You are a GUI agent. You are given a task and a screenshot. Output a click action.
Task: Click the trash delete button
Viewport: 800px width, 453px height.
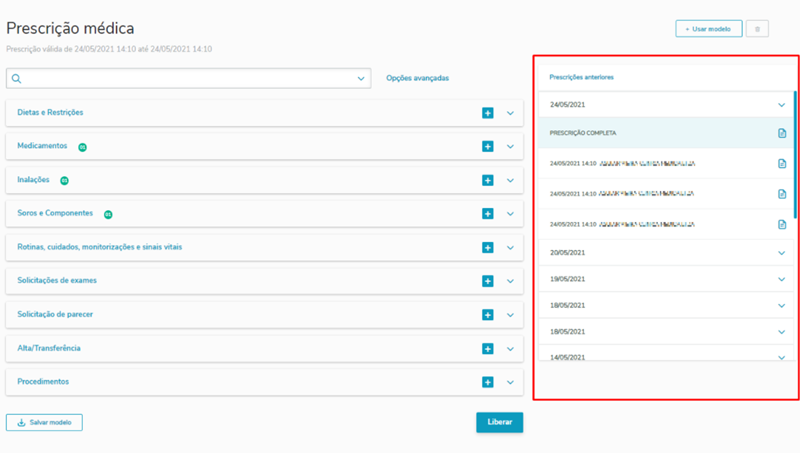pos(757,29)
